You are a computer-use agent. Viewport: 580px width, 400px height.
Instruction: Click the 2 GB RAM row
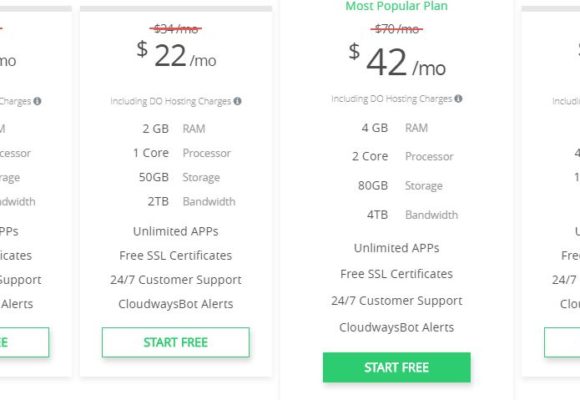point(174,128)
